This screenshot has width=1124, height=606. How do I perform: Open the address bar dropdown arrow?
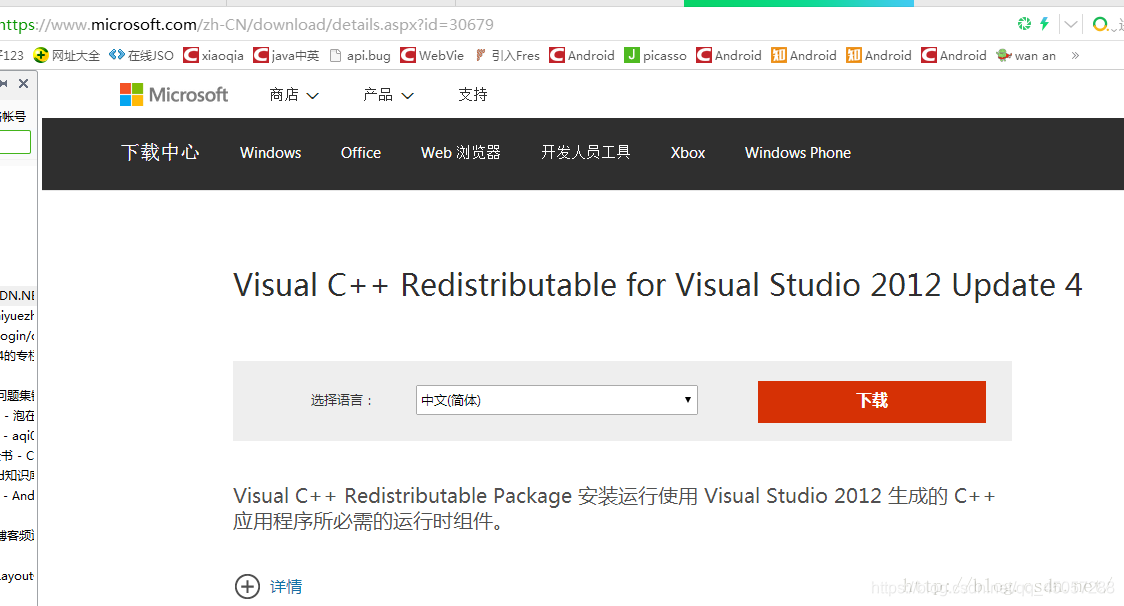[x=1071, y=24]
